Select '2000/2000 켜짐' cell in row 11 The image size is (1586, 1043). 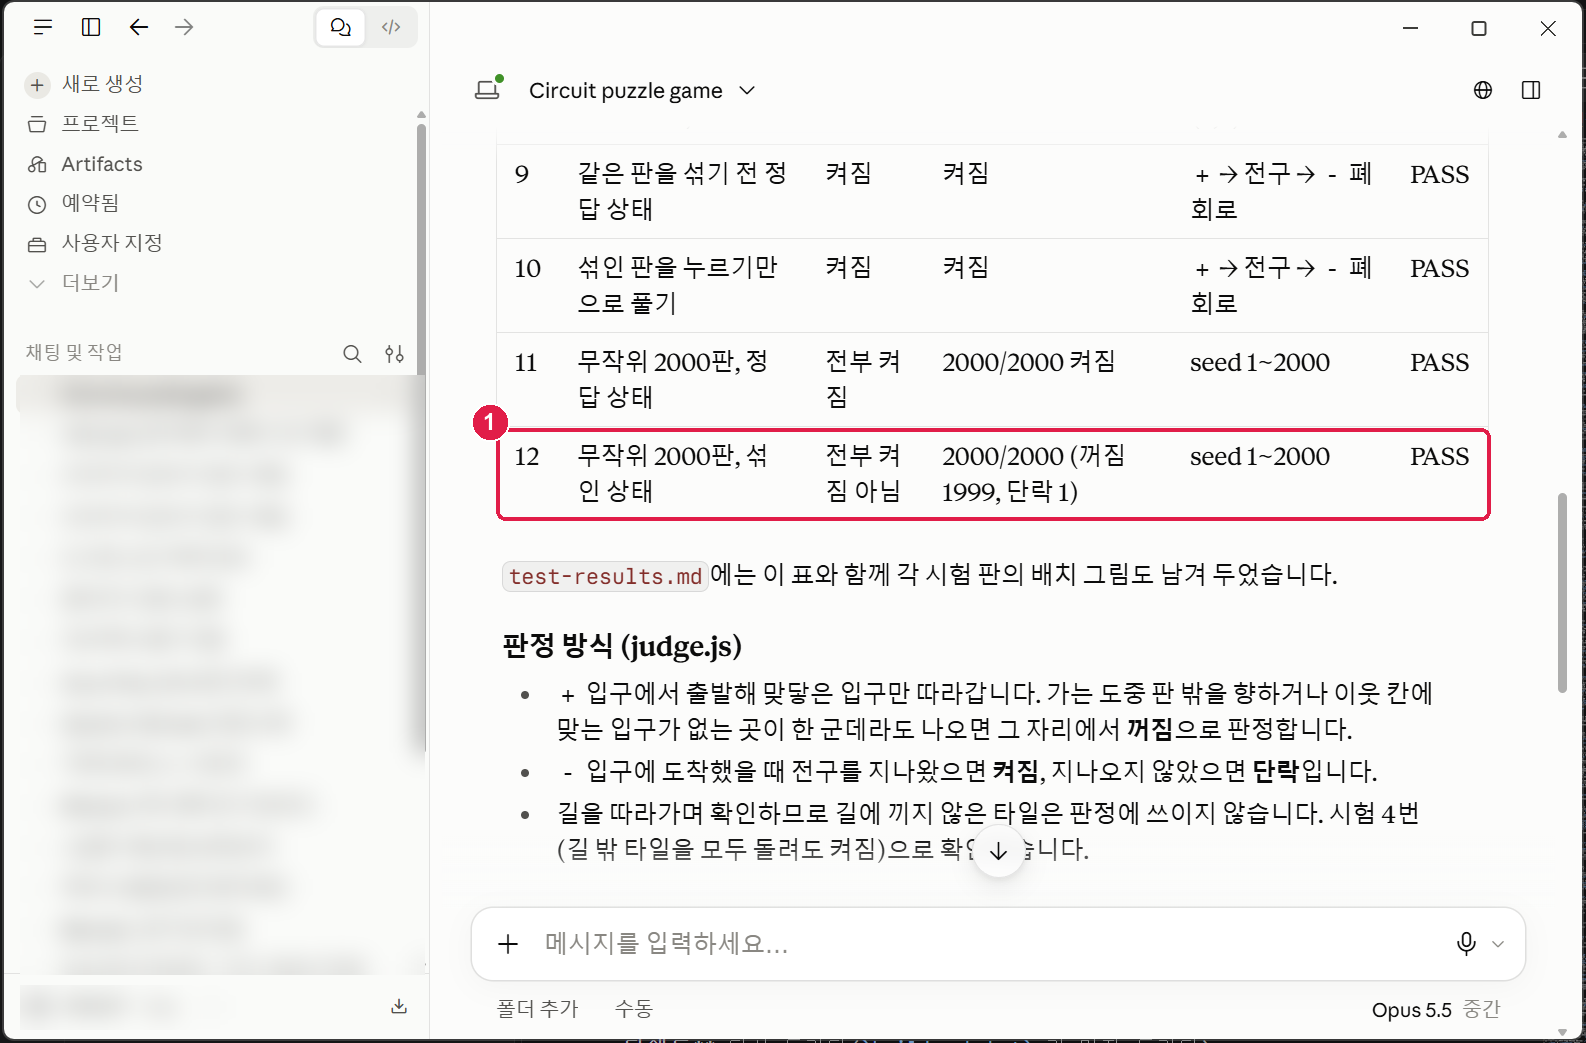[x=1028, y=363]
